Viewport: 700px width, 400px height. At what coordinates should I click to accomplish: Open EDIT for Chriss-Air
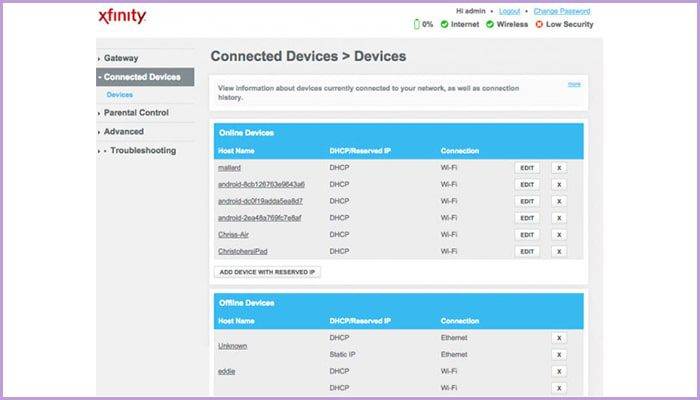[x=527, y=235]
